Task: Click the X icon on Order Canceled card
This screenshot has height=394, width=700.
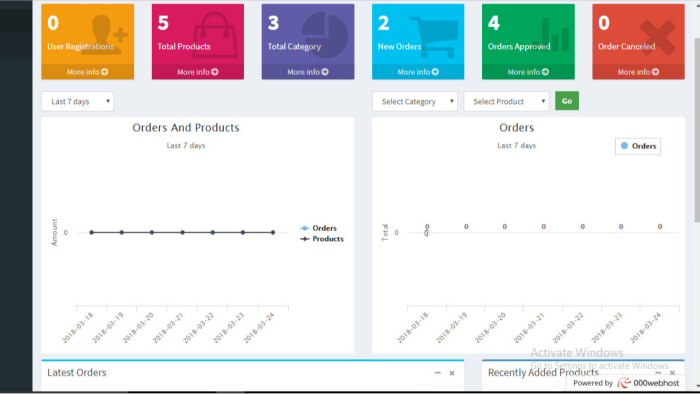Action: point(658,37)
